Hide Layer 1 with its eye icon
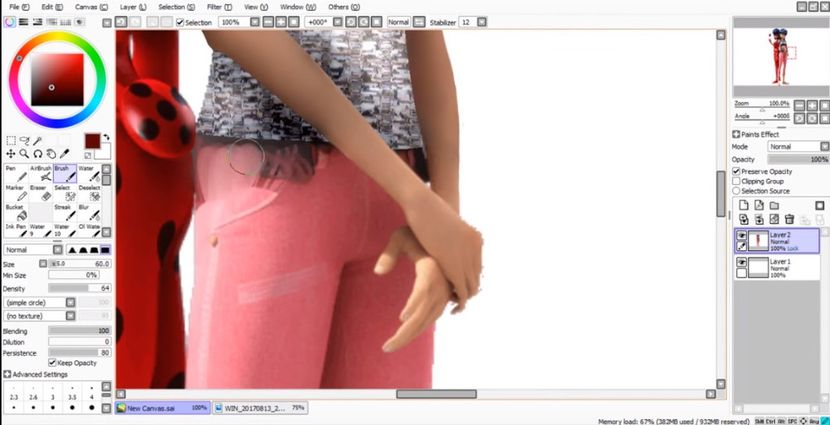 742,262
